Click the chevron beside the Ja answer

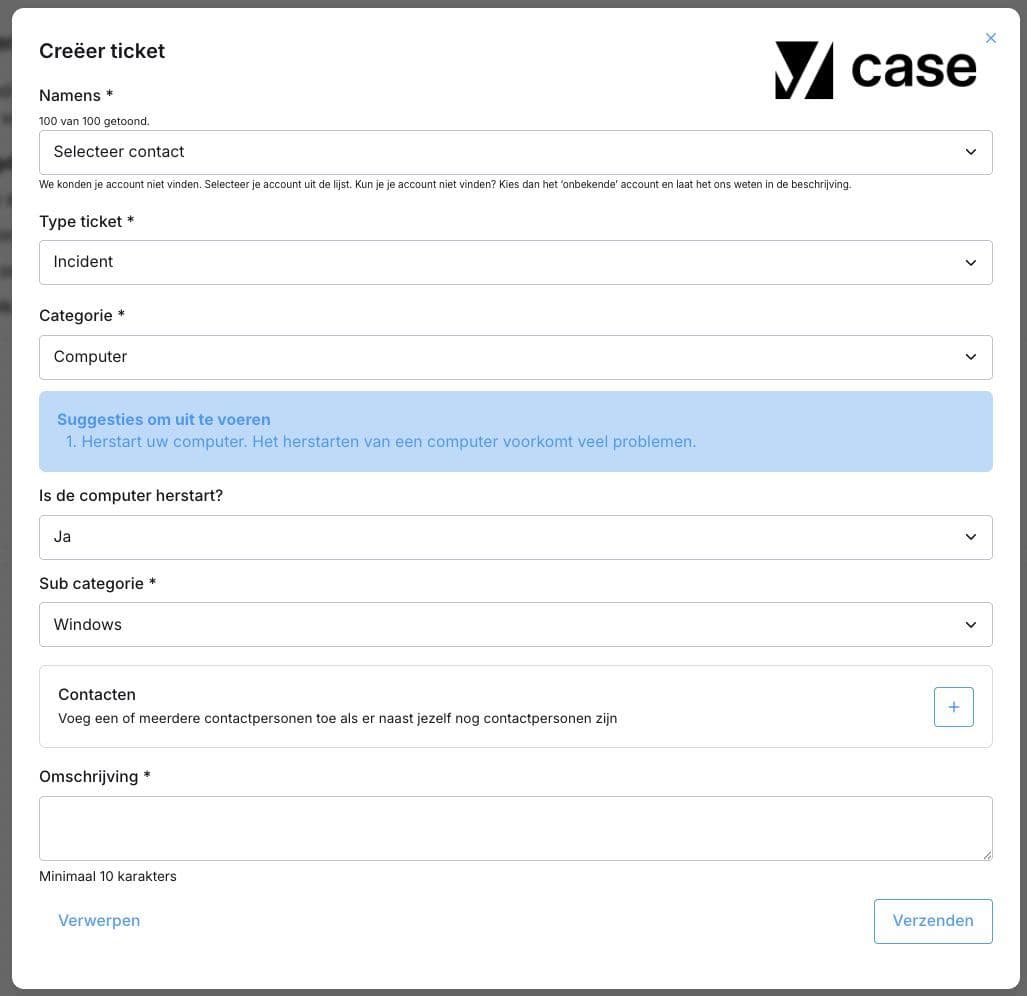tap(970, 537)
